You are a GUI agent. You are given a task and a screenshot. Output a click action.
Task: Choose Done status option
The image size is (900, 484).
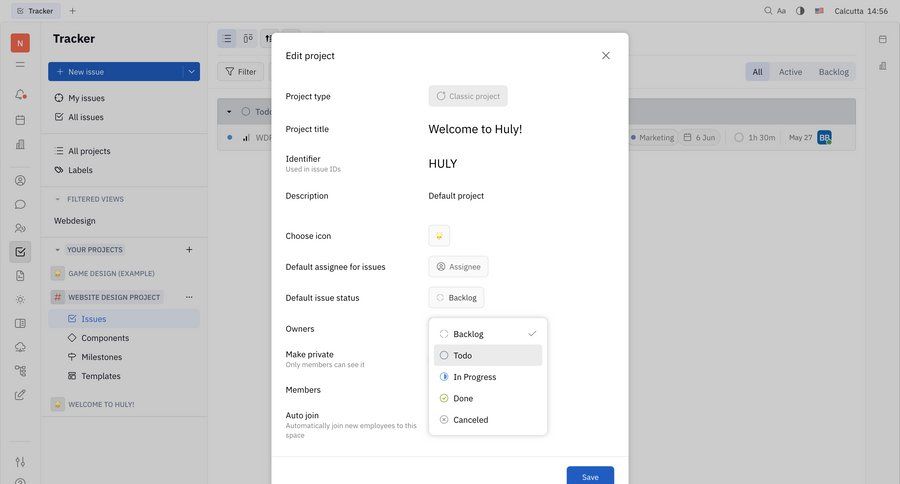488,398
